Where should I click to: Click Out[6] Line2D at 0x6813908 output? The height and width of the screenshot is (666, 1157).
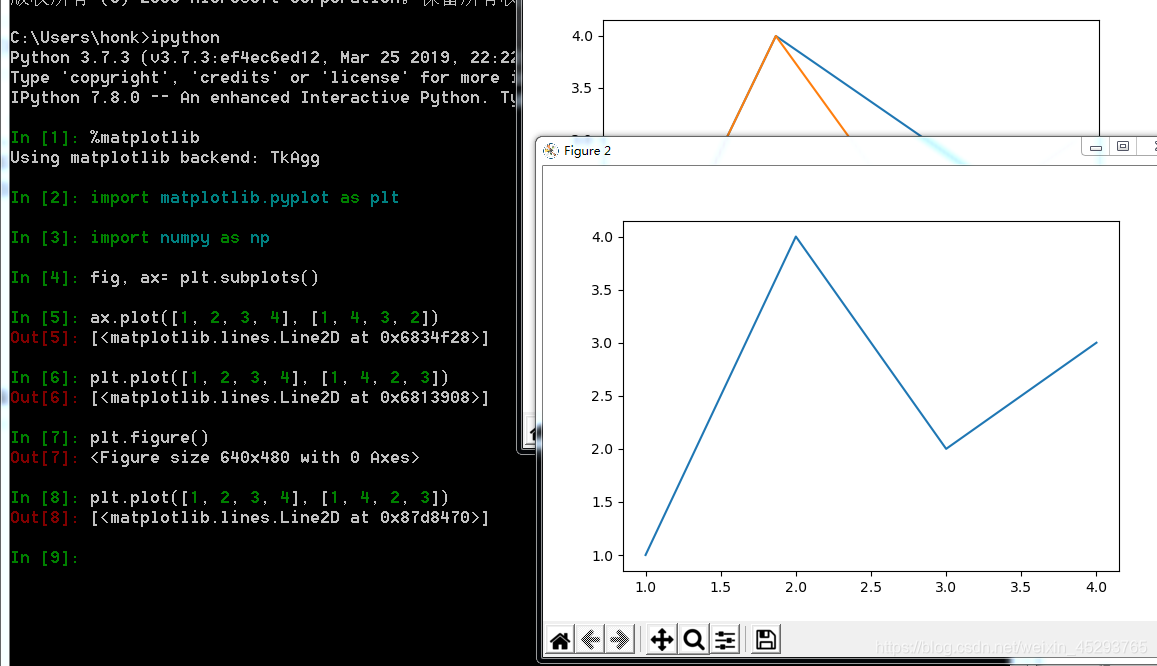point(289,398)
